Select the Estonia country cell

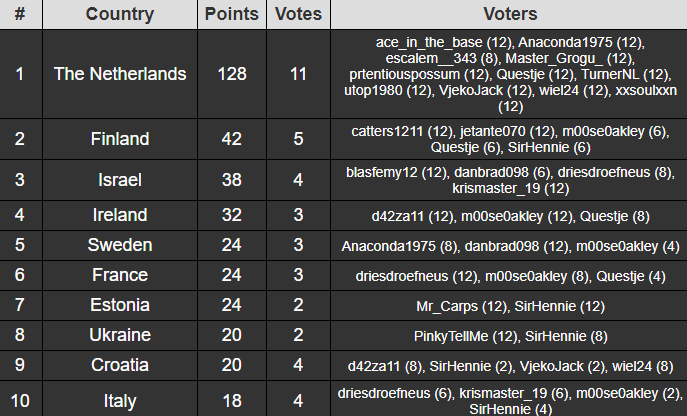(120, 305)
